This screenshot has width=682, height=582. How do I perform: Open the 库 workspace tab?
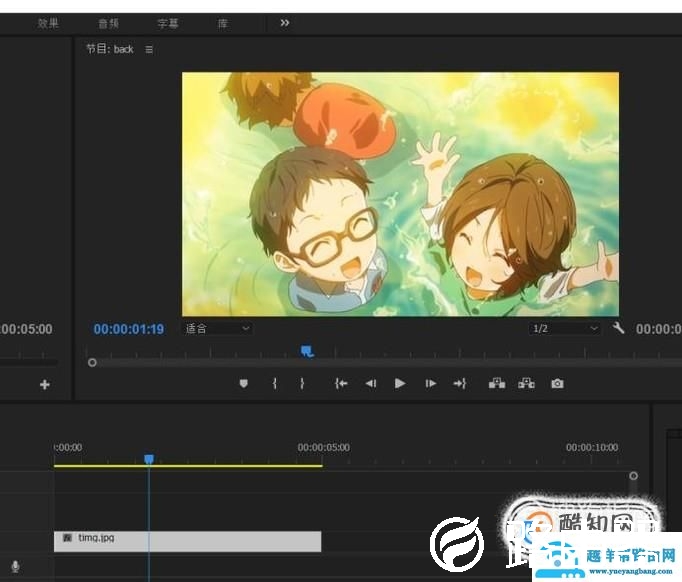click(222, 23)
